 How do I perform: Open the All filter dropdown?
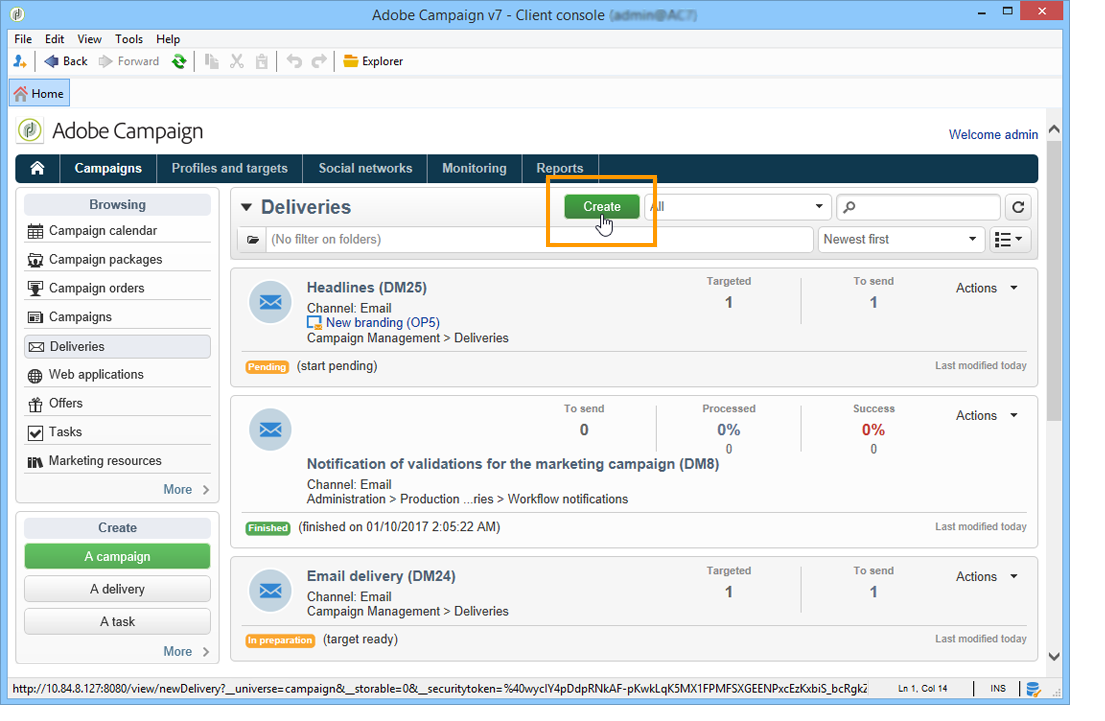click(x=738, y=207)
